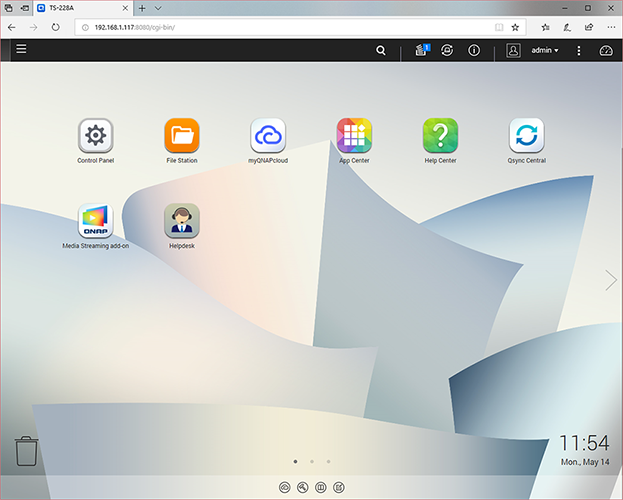The width and height of the screenshot is (623, 500).
Task: Go back in the browser
Action: point(12,27)
